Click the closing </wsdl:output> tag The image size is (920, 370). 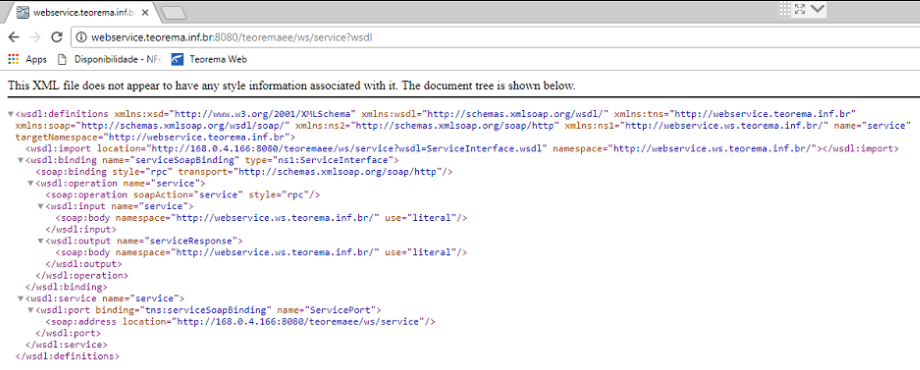tap(83, 264)
